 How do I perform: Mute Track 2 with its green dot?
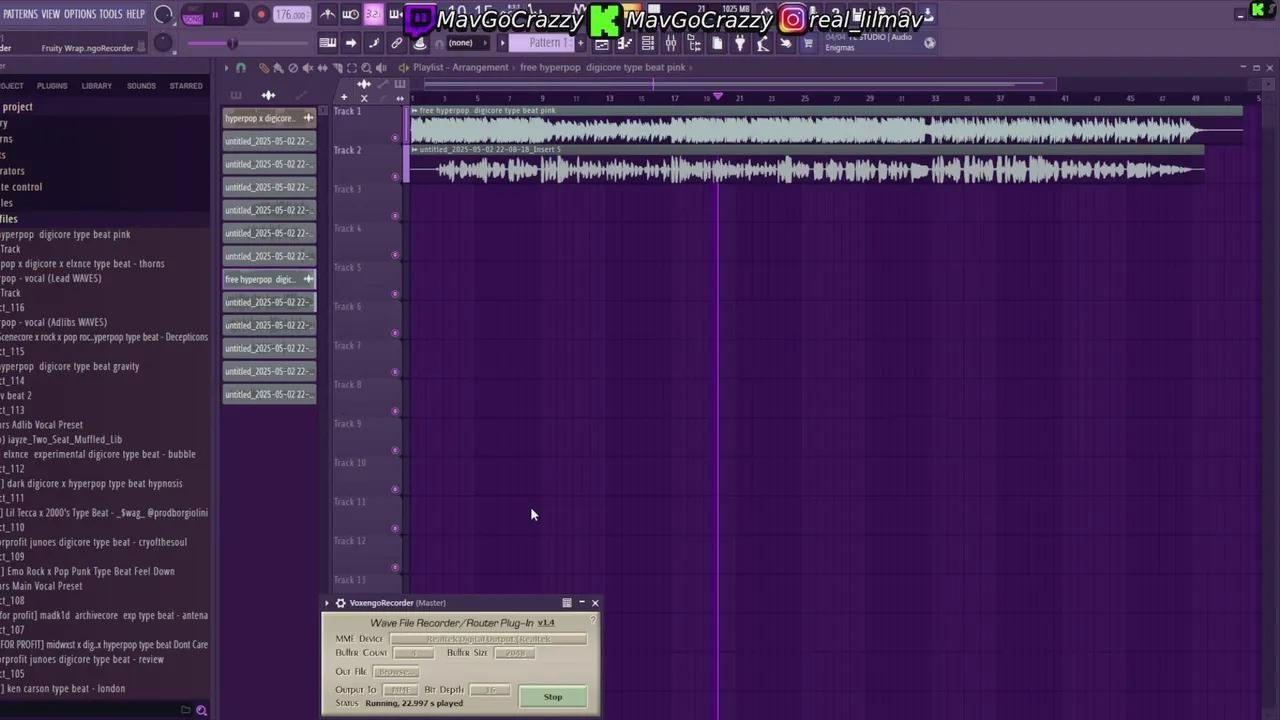pyautogui.click(x=395, y=176)
